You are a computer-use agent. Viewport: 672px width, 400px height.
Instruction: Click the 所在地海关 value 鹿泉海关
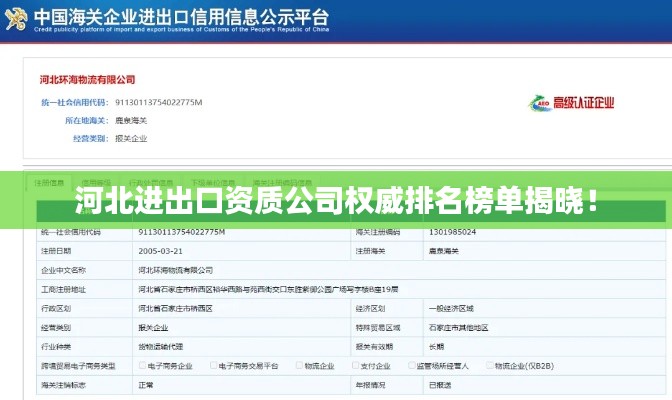click(131, 120)
